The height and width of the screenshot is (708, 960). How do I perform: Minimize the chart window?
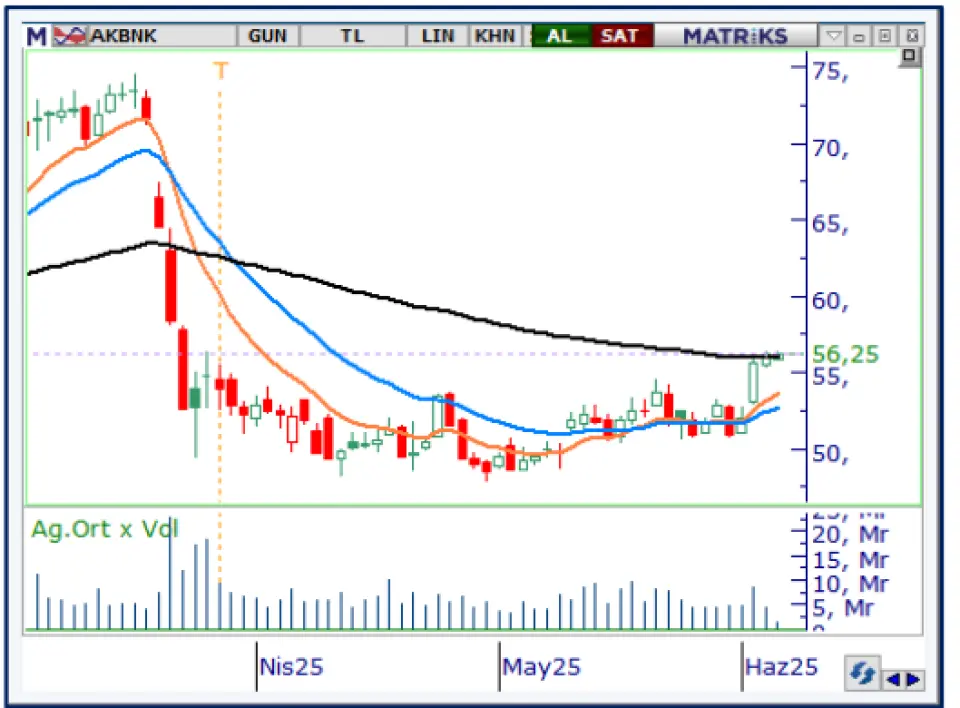(859, 36)
